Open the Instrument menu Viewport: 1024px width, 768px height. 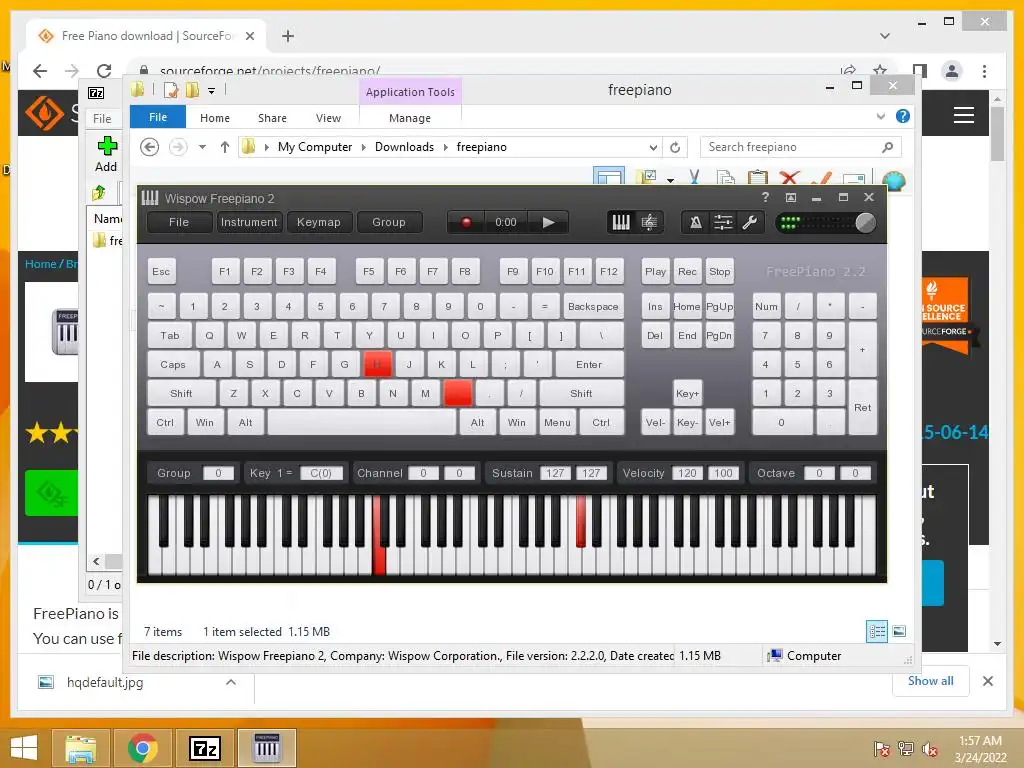[x=249, y=222]
